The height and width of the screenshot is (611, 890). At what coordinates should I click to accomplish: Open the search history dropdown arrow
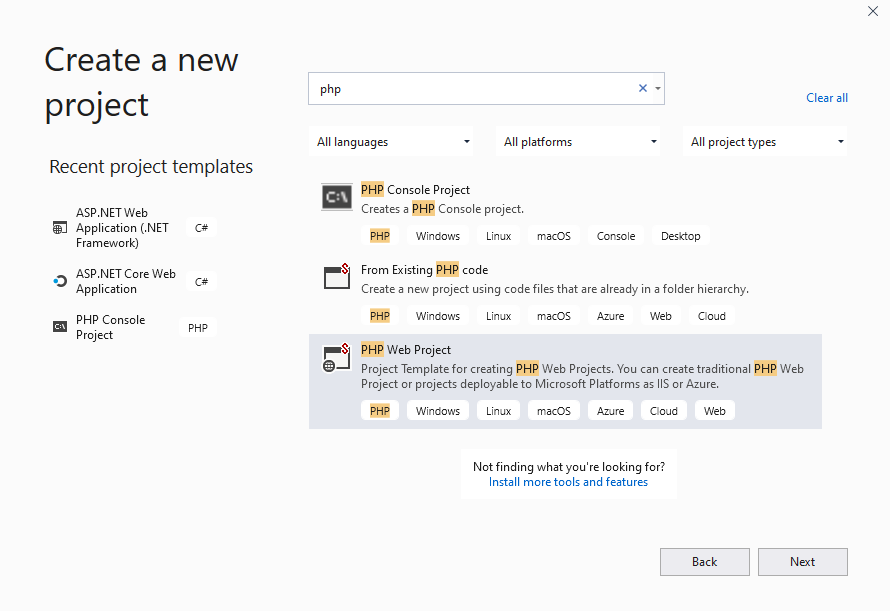point(657,89)
